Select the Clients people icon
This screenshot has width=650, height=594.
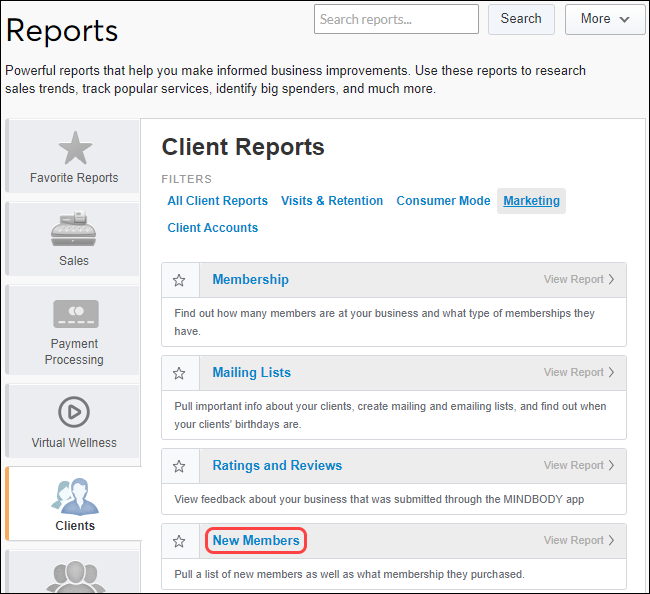(x=74, y=495)
